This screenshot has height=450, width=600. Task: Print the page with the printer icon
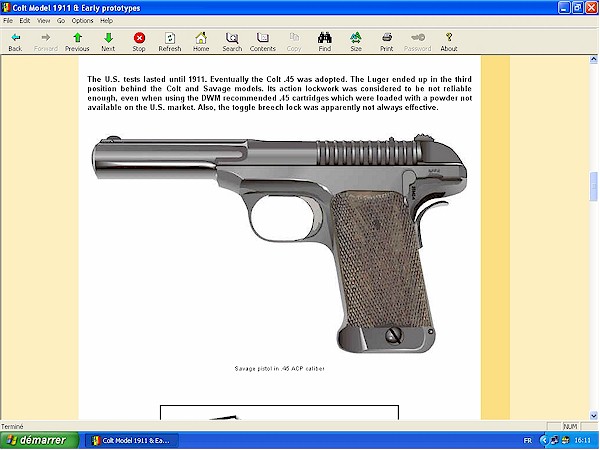(386, 42)
